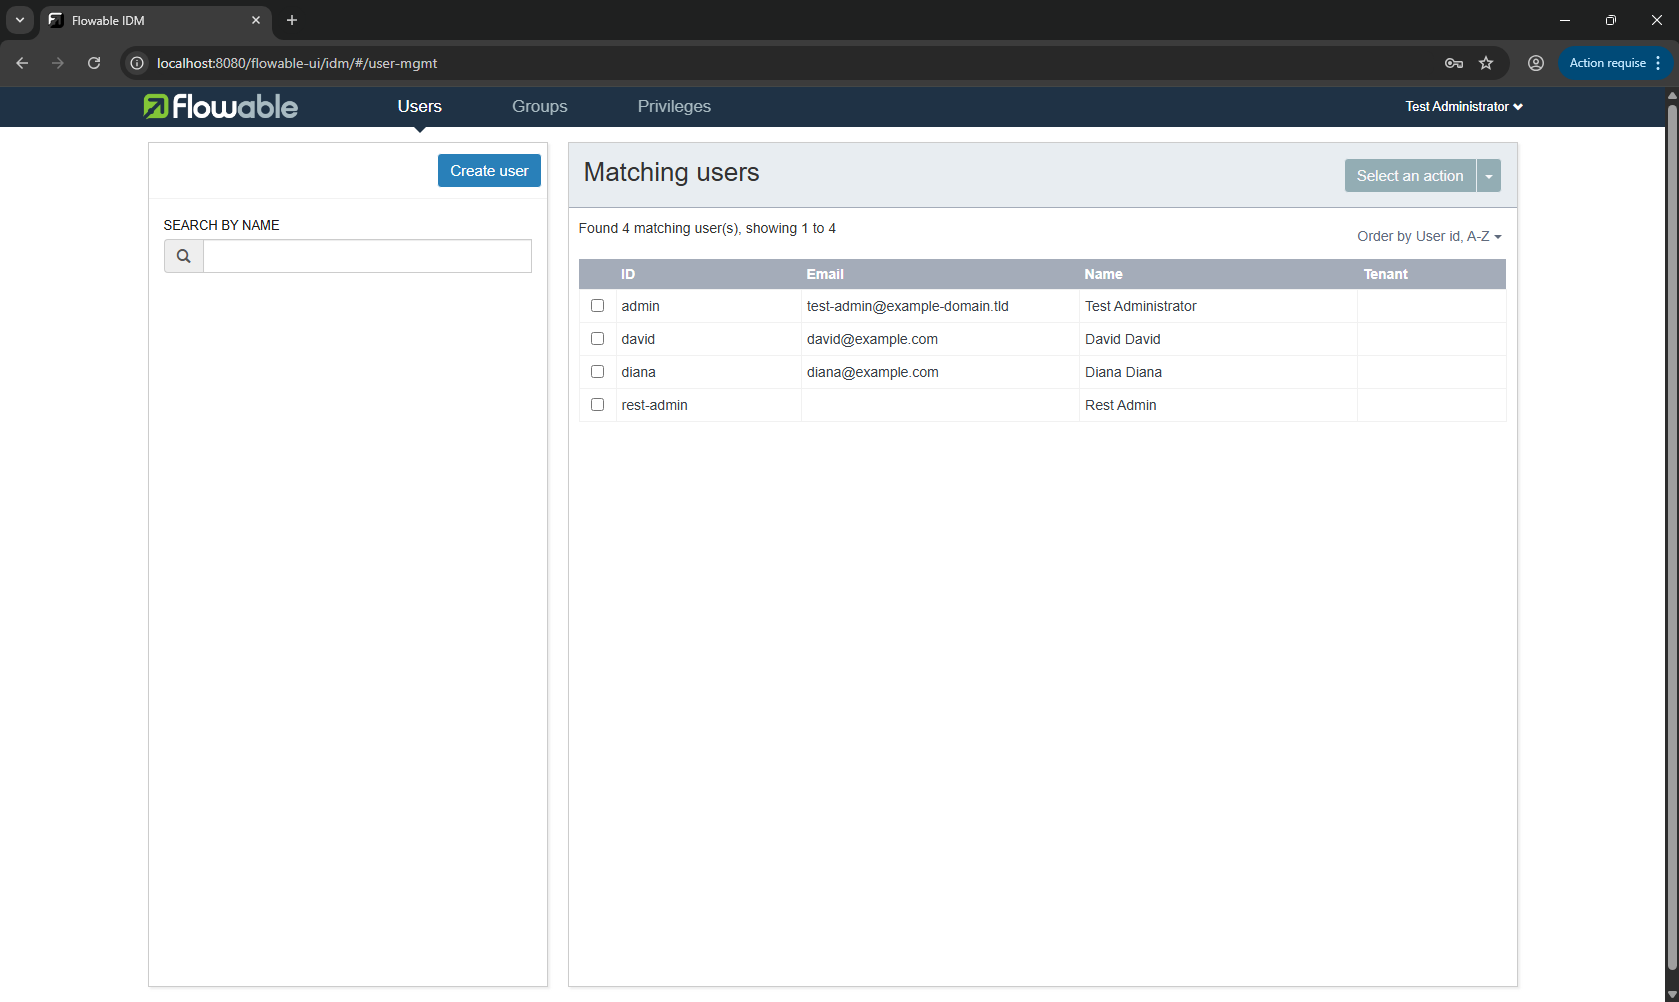The height and width of the screenshot is (1002, 1679).
Task: Open the password manager key icon
Action: point(1453,63)
